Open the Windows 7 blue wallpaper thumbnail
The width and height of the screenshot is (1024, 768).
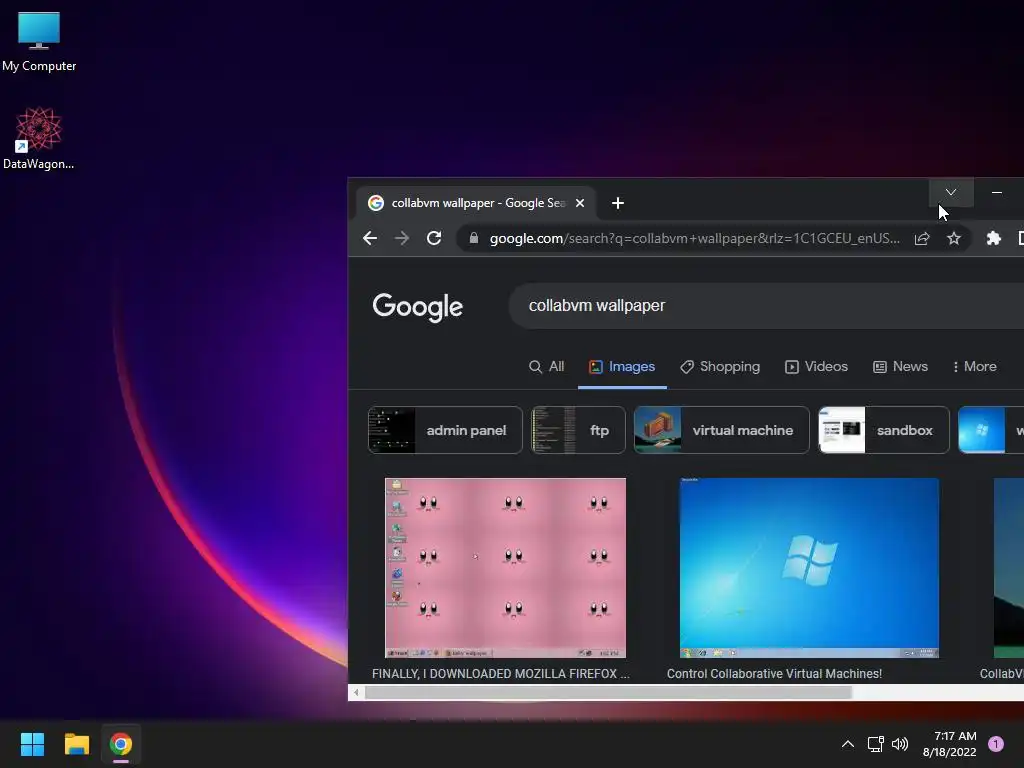pyautogui.click(x=809, y=568)
